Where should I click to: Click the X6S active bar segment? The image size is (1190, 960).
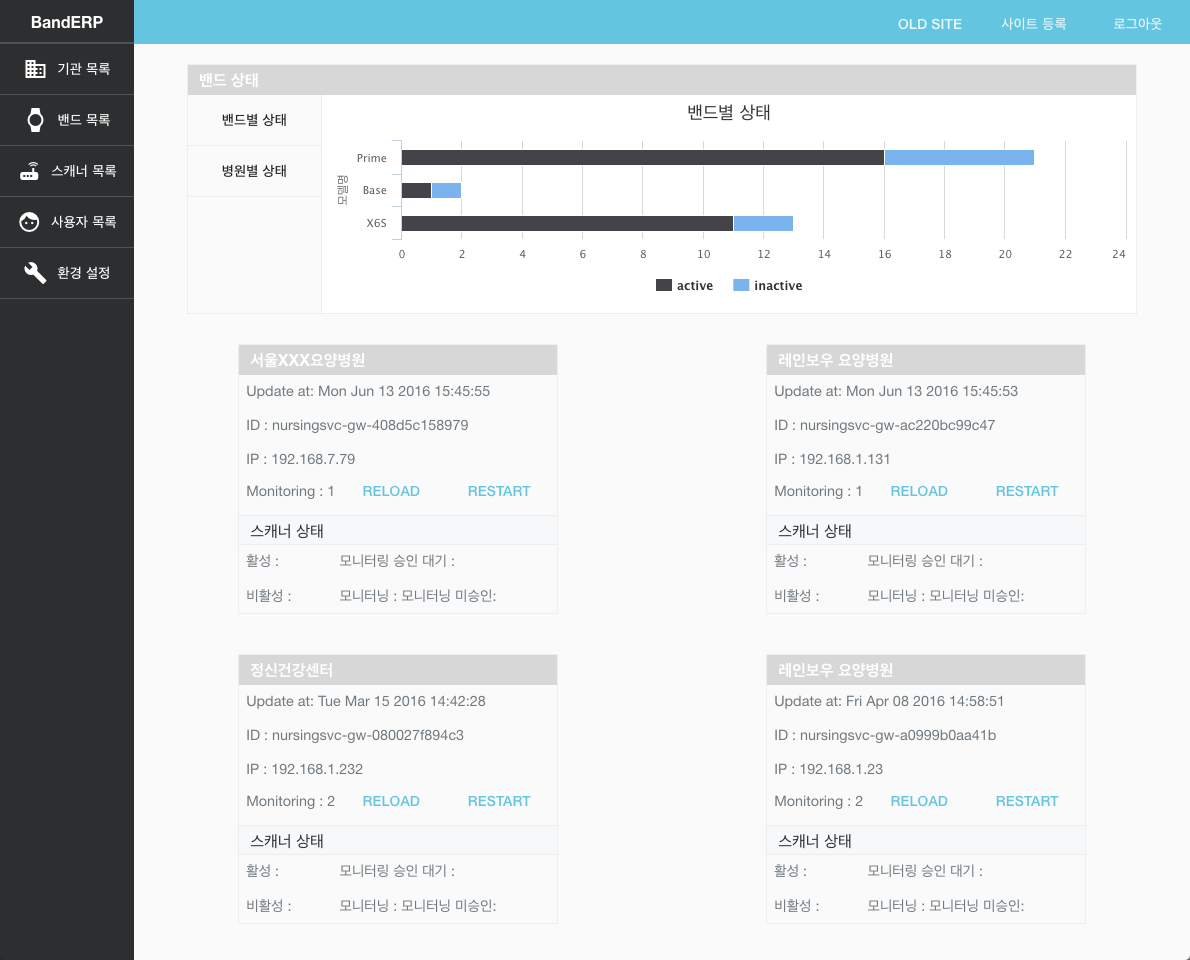[x=567, y=223]
